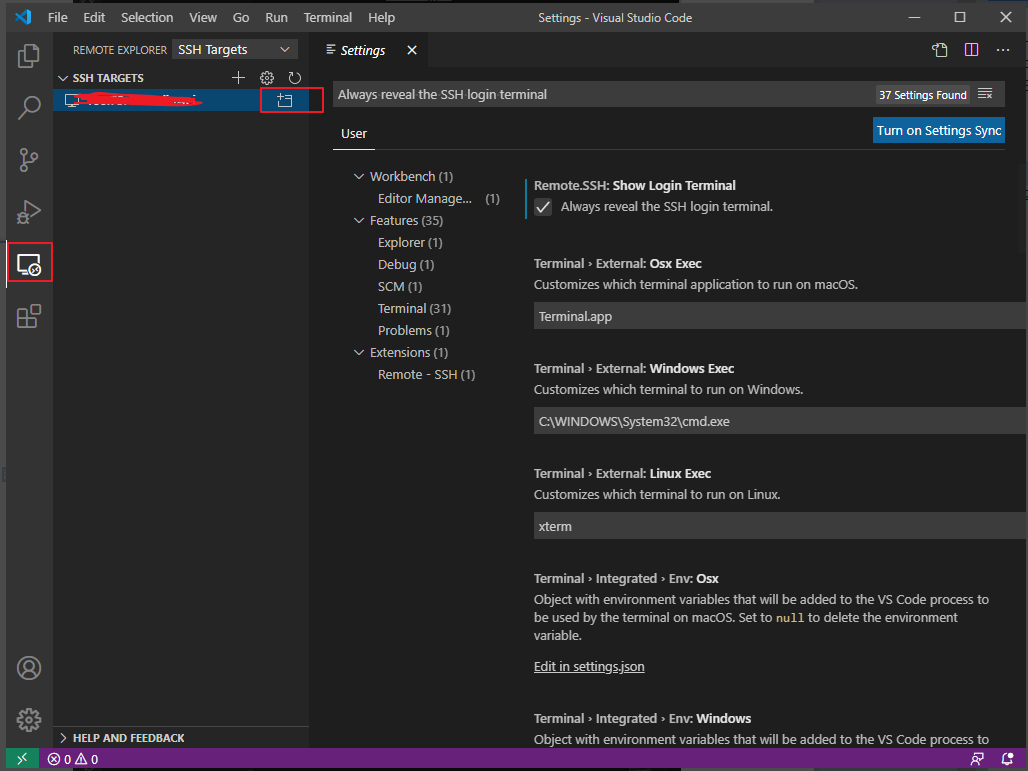Image resolution: width=1028 pixels, height=771 pixels.
Task: Open the Run and Debug view
Action: [x=29, y=212]
